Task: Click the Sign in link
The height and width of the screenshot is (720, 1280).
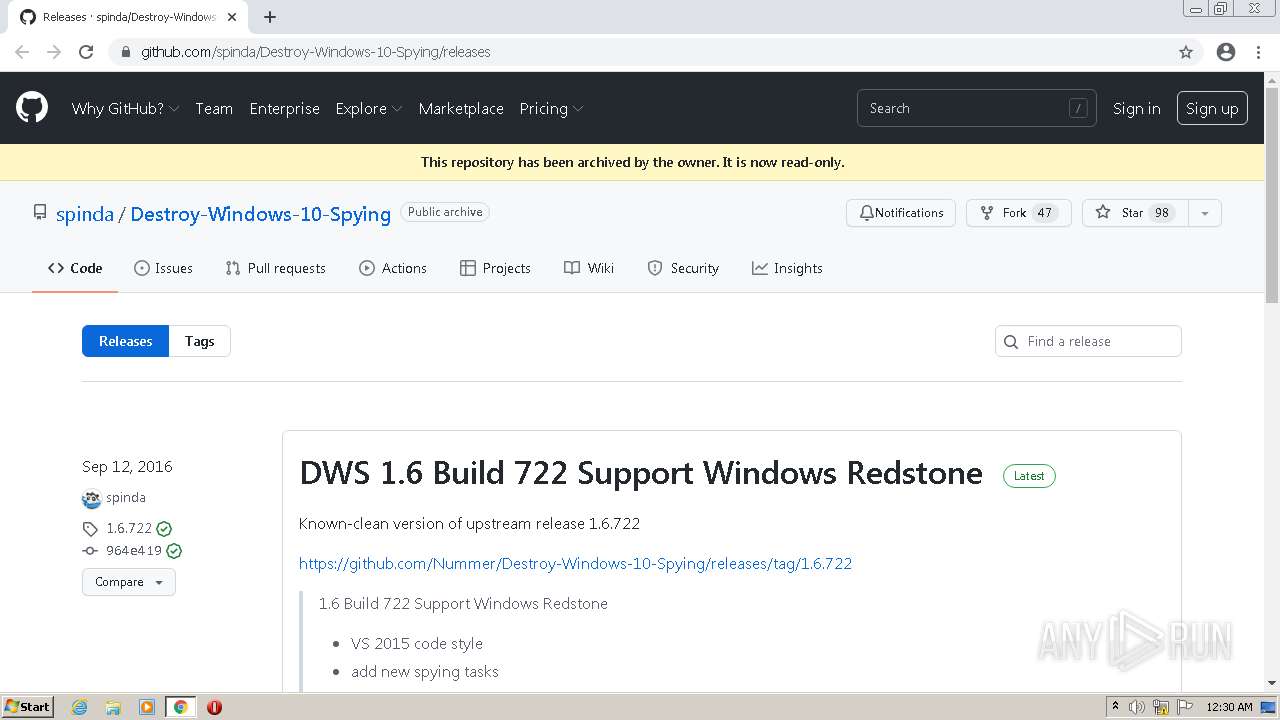Action: (x=1137, y=108)
